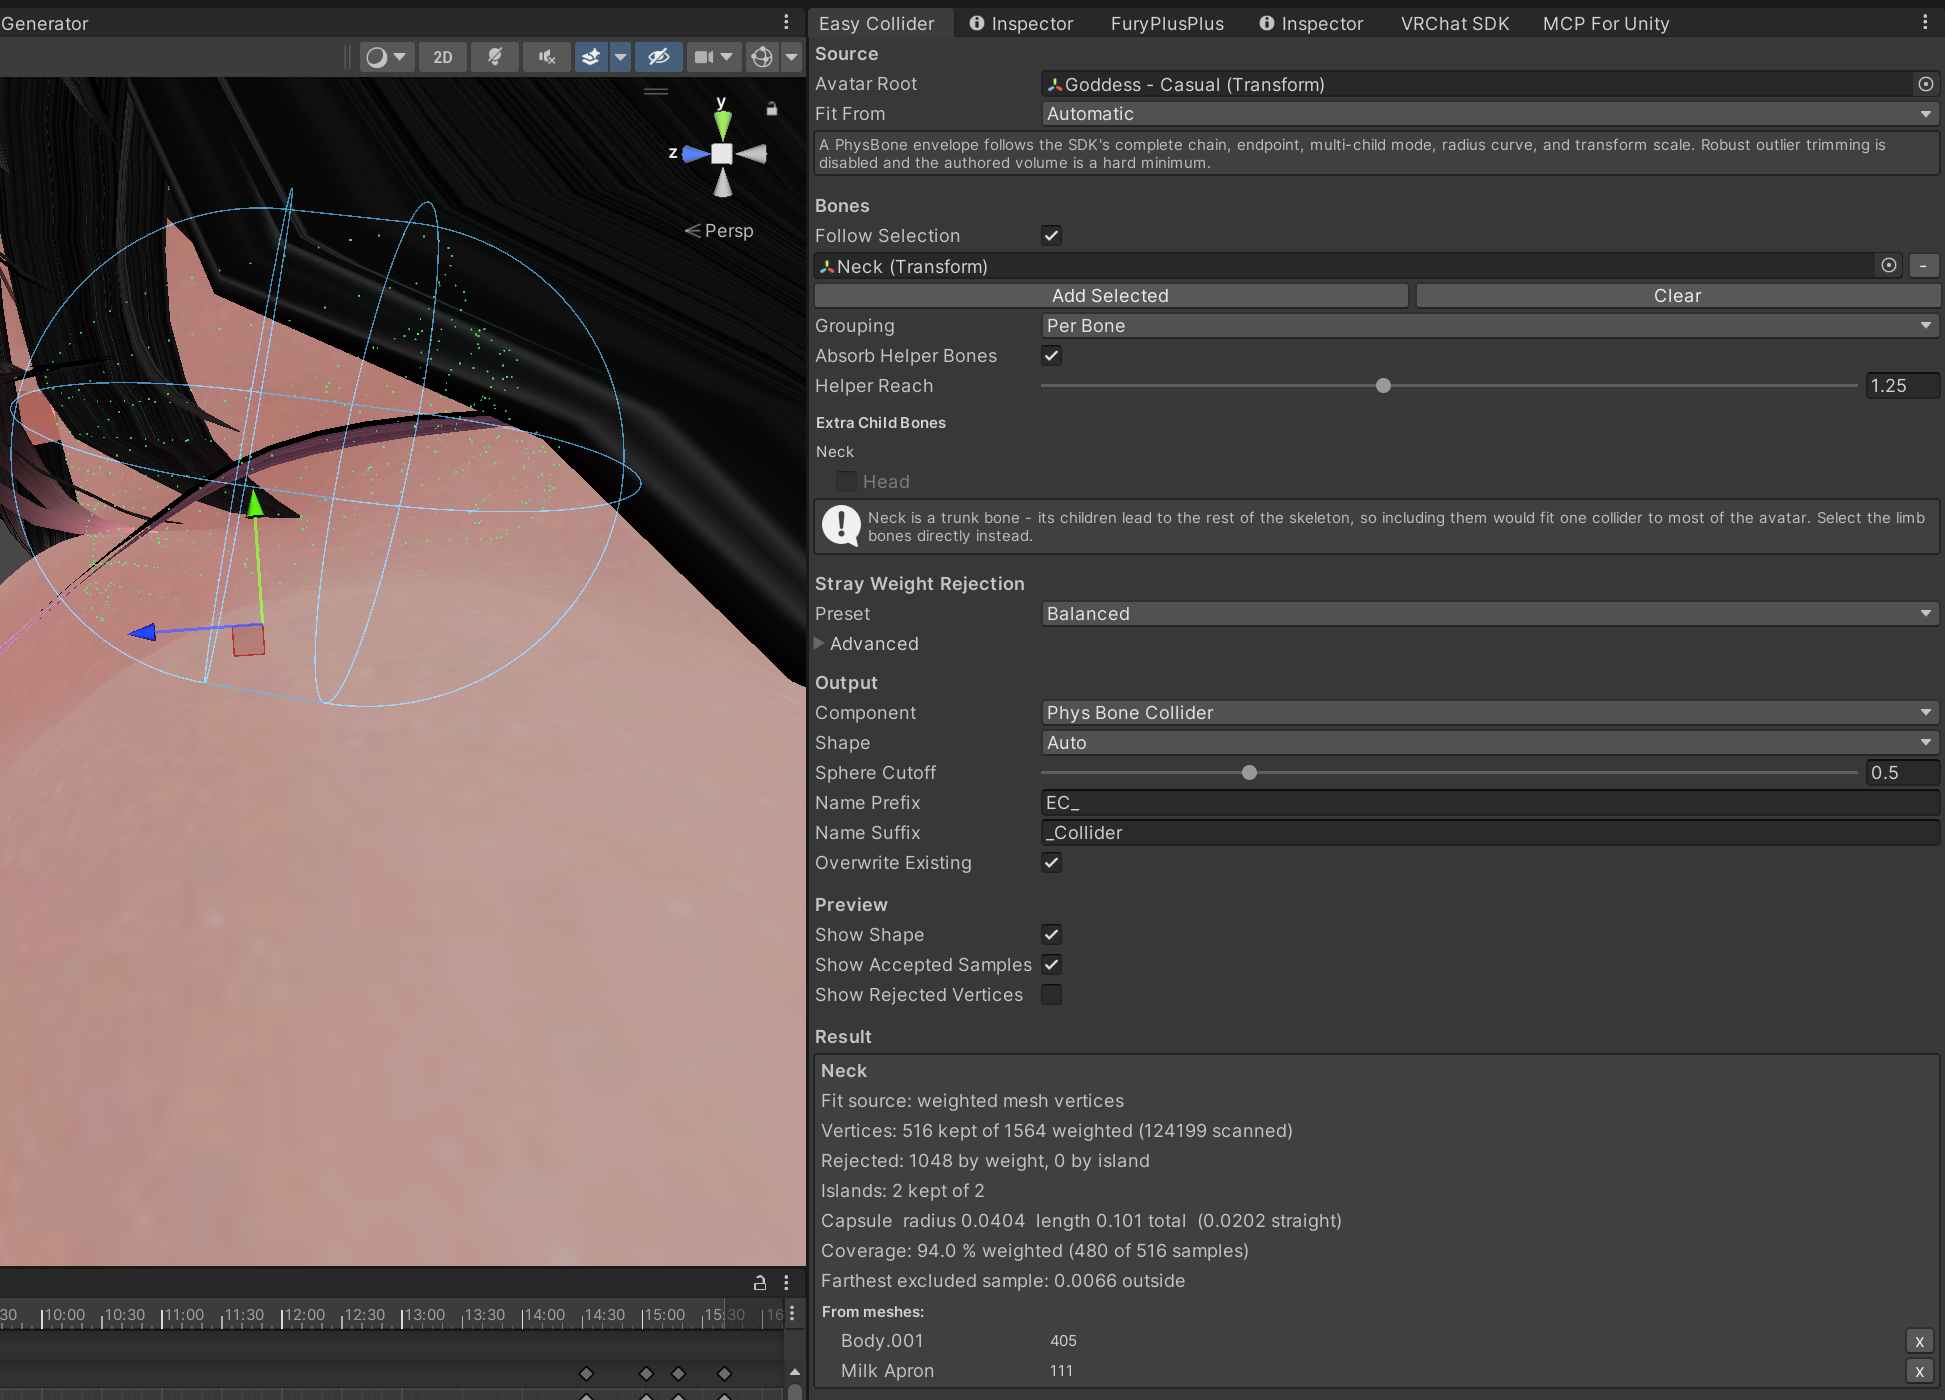
Task: Enable the Show Rejected Vertices checkbox
Action: point(1051,994)
